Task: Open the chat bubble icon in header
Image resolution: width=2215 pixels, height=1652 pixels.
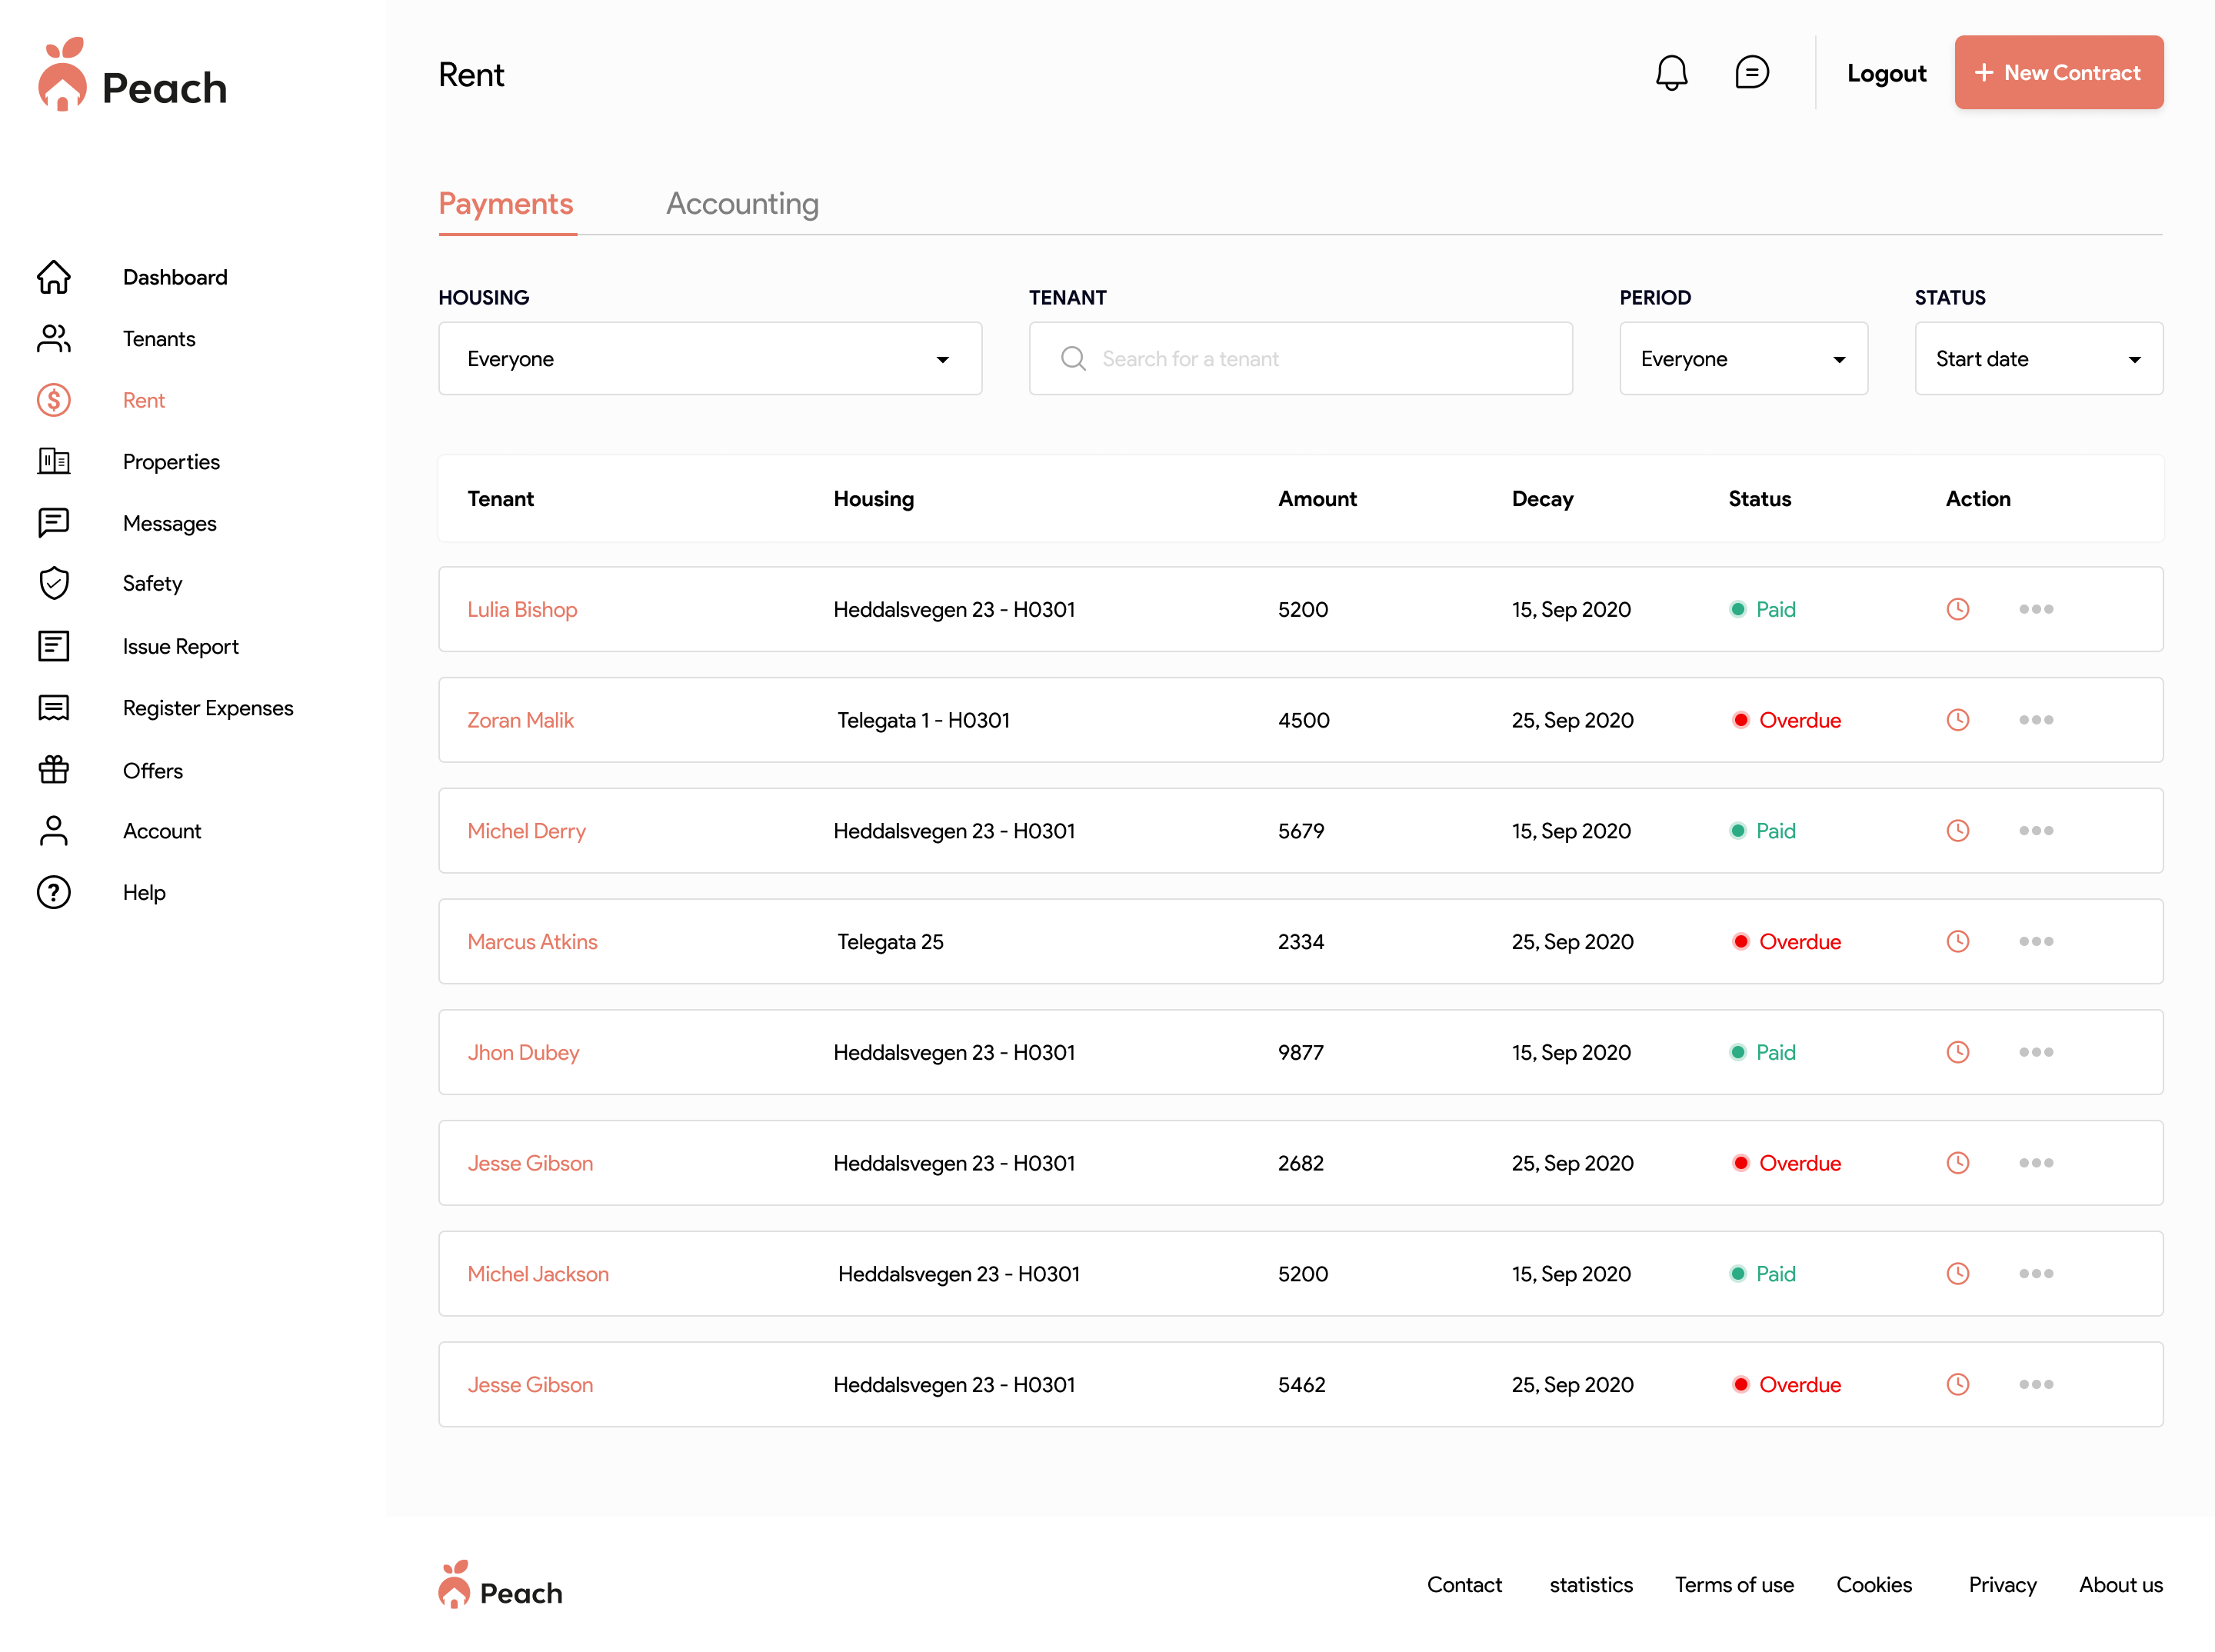Action: pyautogui.click(x=1751, y=73)
